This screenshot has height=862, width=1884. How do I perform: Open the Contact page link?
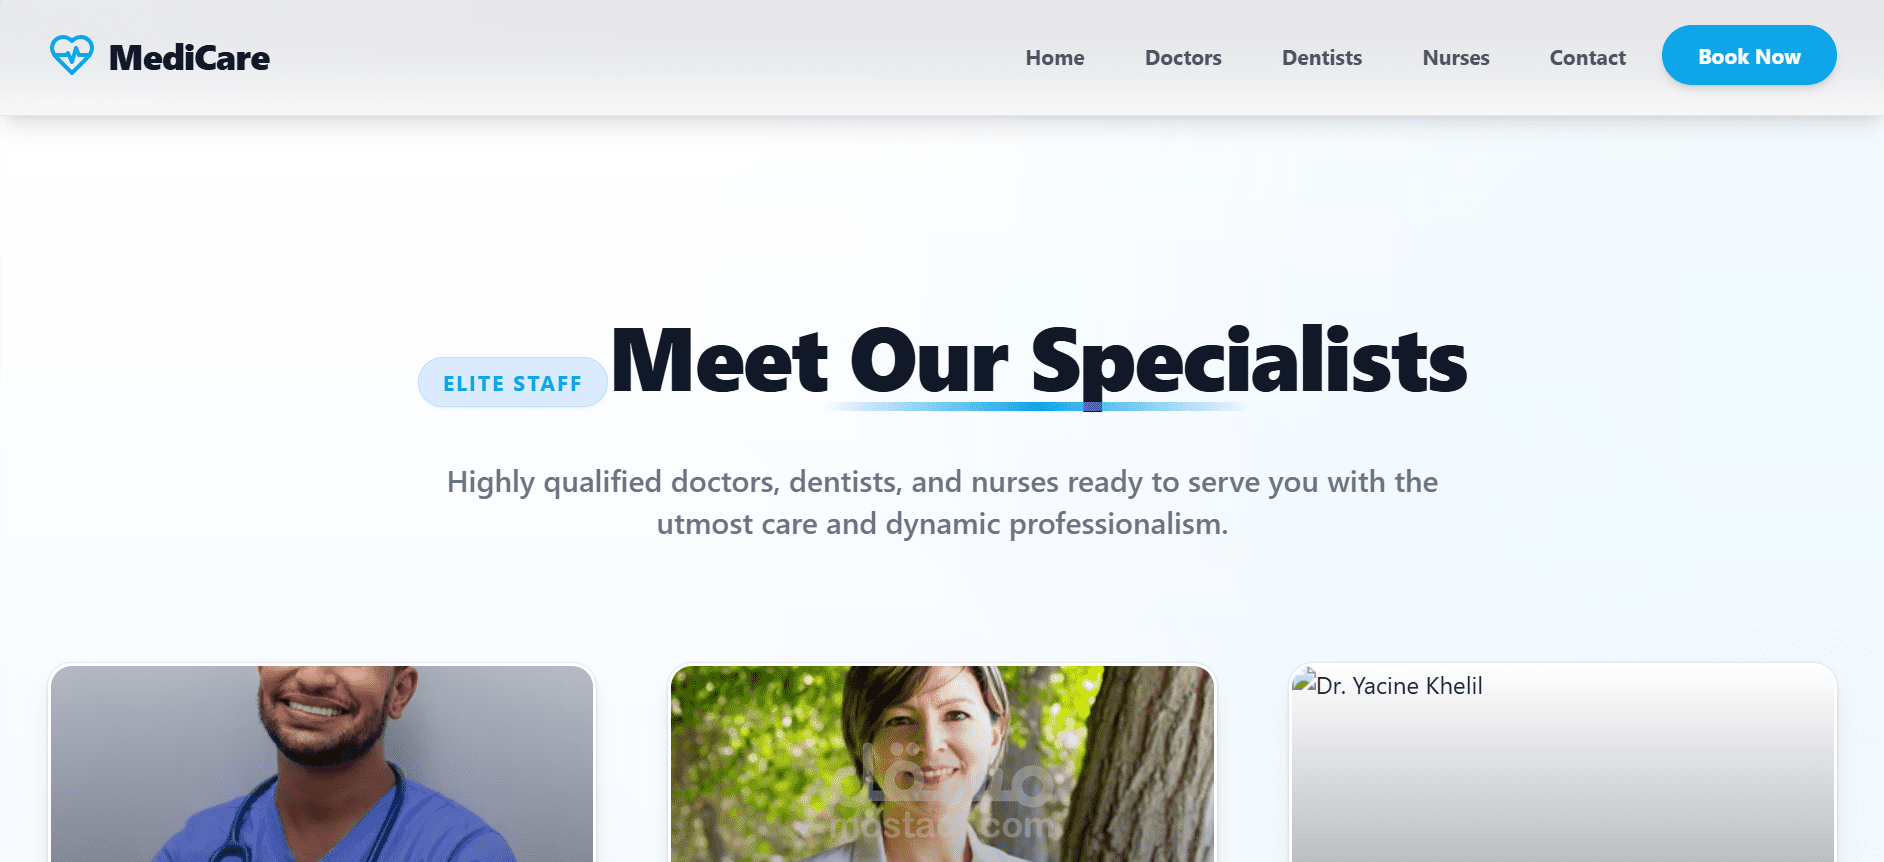click(x=1588, y=58)
